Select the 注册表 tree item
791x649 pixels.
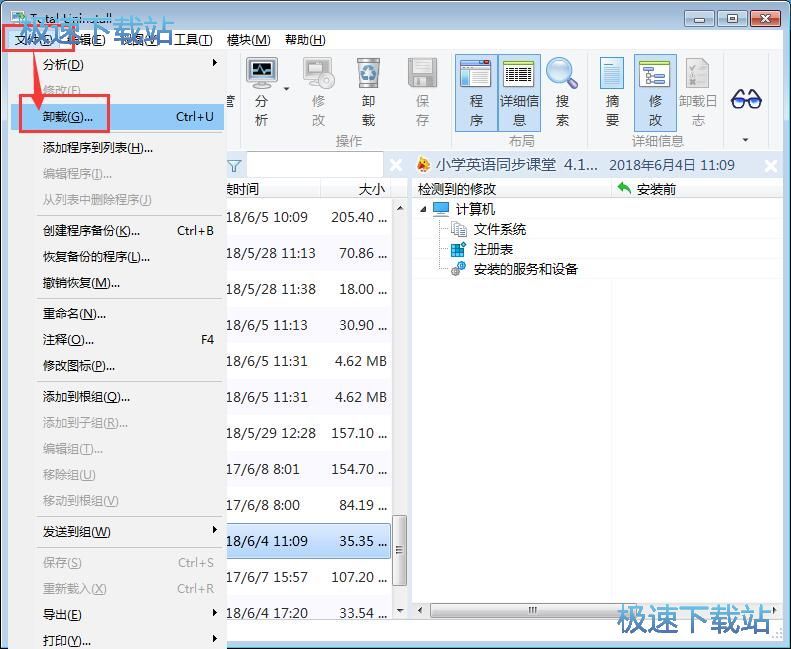pos(493,249)
